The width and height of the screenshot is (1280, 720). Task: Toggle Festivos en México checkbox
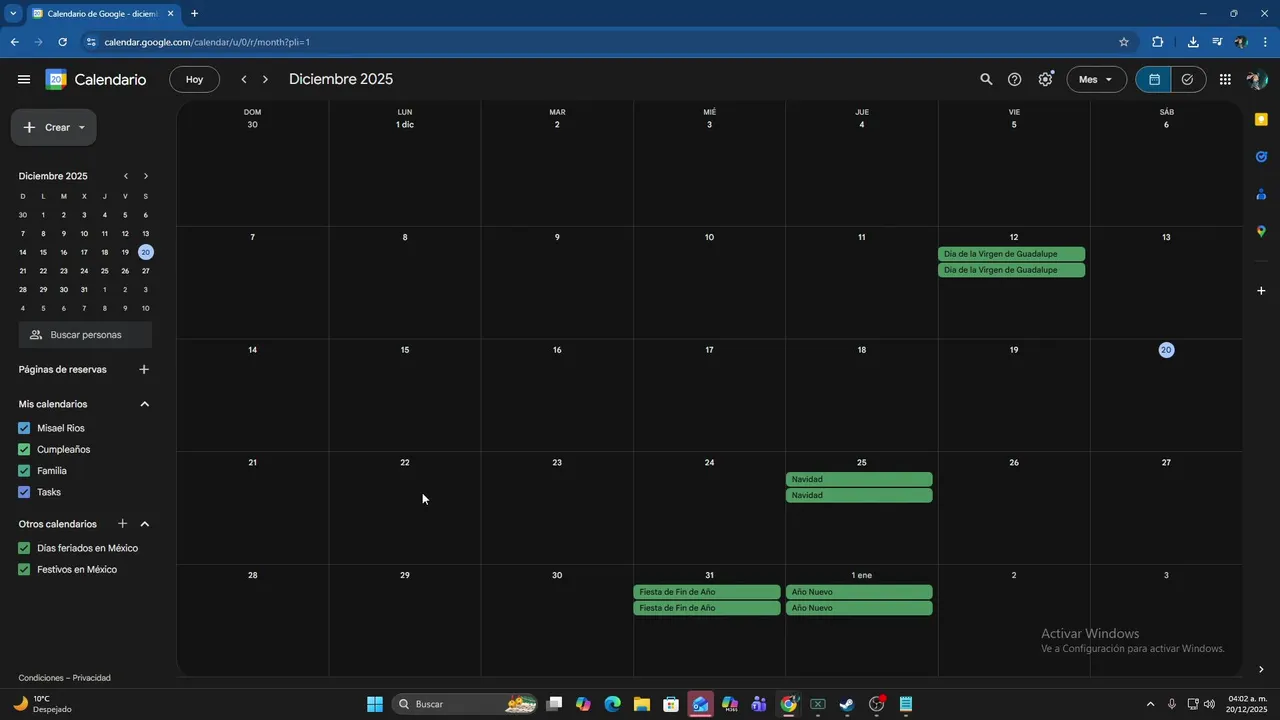click(24, 569)
